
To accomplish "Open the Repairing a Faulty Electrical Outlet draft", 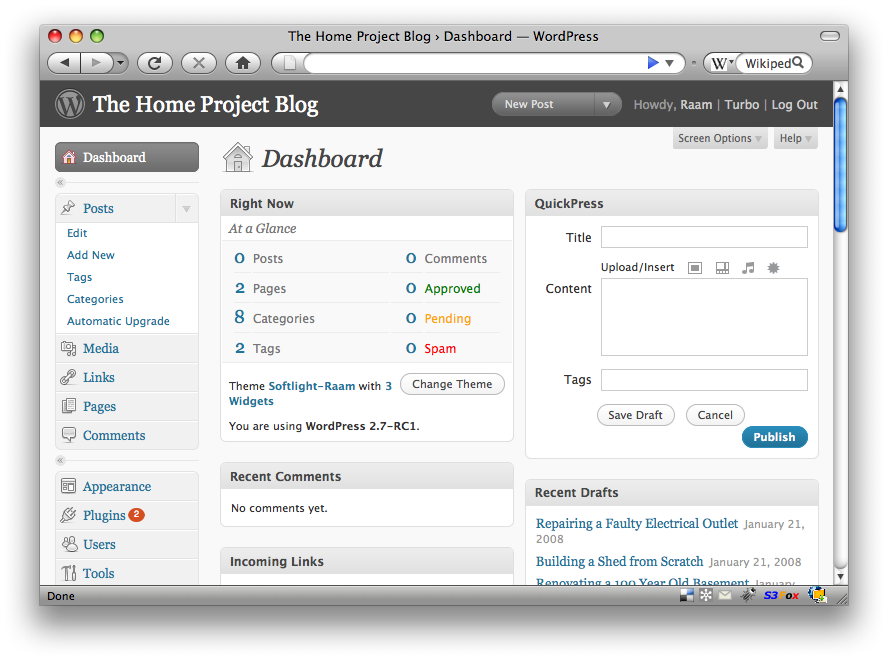I will tap(636, 524).
